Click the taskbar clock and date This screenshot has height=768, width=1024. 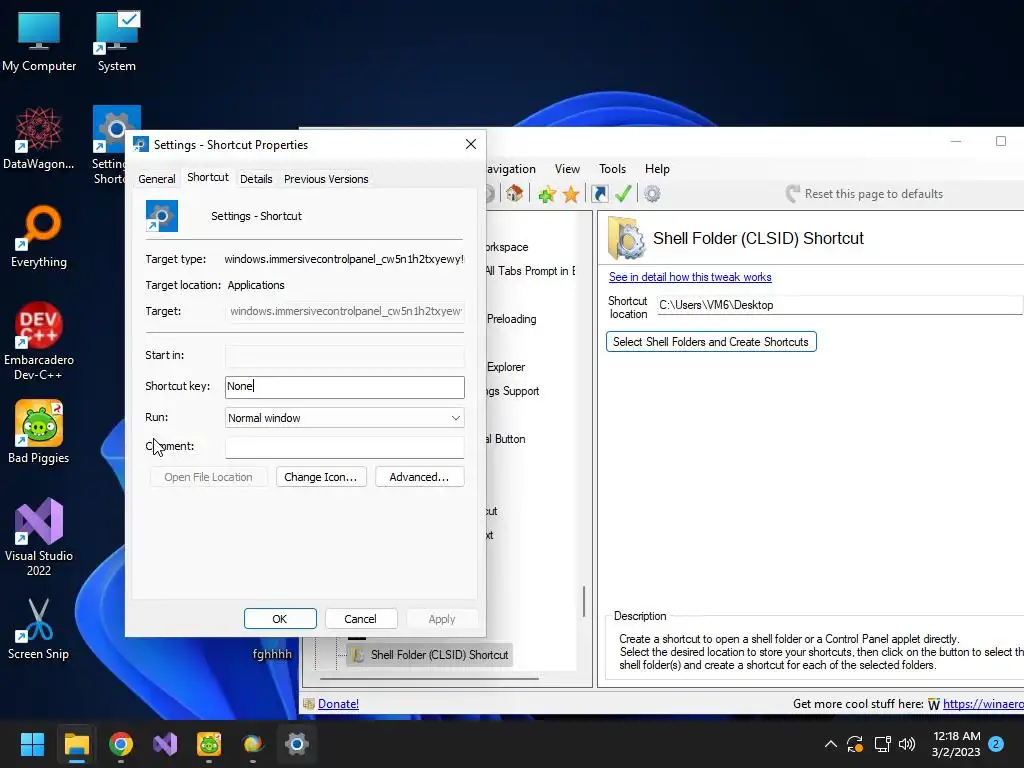(956, 744)
